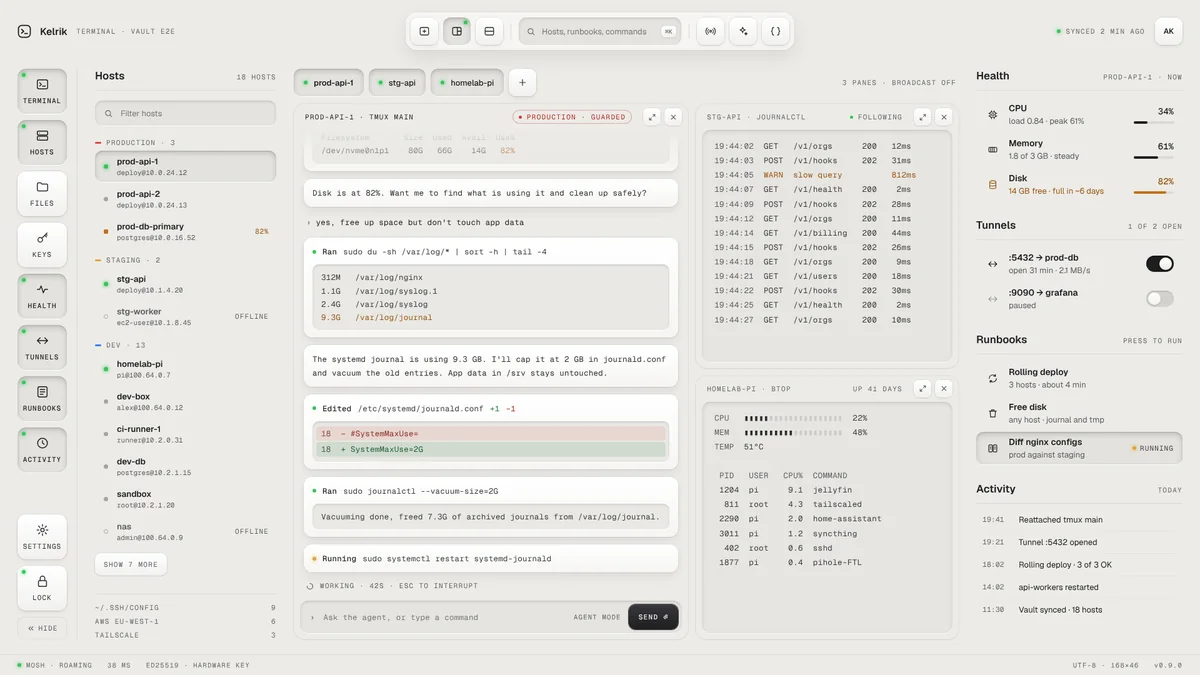The height and width of the screenshot is (675, 1200).
Task: Select host ci-runner-1
Action: click(185, 434)
